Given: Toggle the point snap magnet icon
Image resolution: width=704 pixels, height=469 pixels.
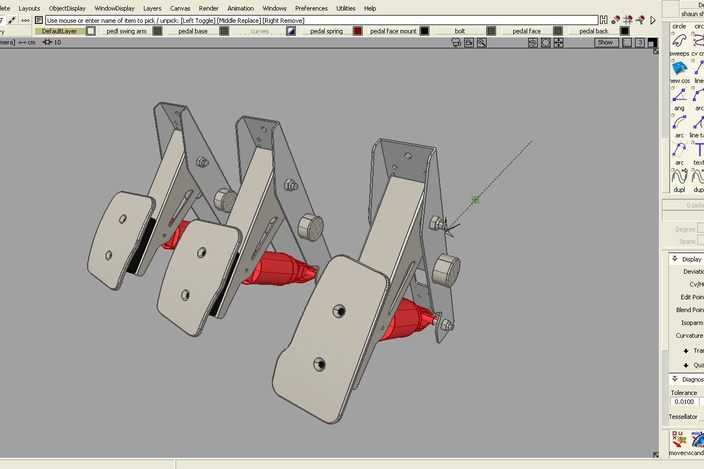Looking at the screenshot, I should [640, 20].
